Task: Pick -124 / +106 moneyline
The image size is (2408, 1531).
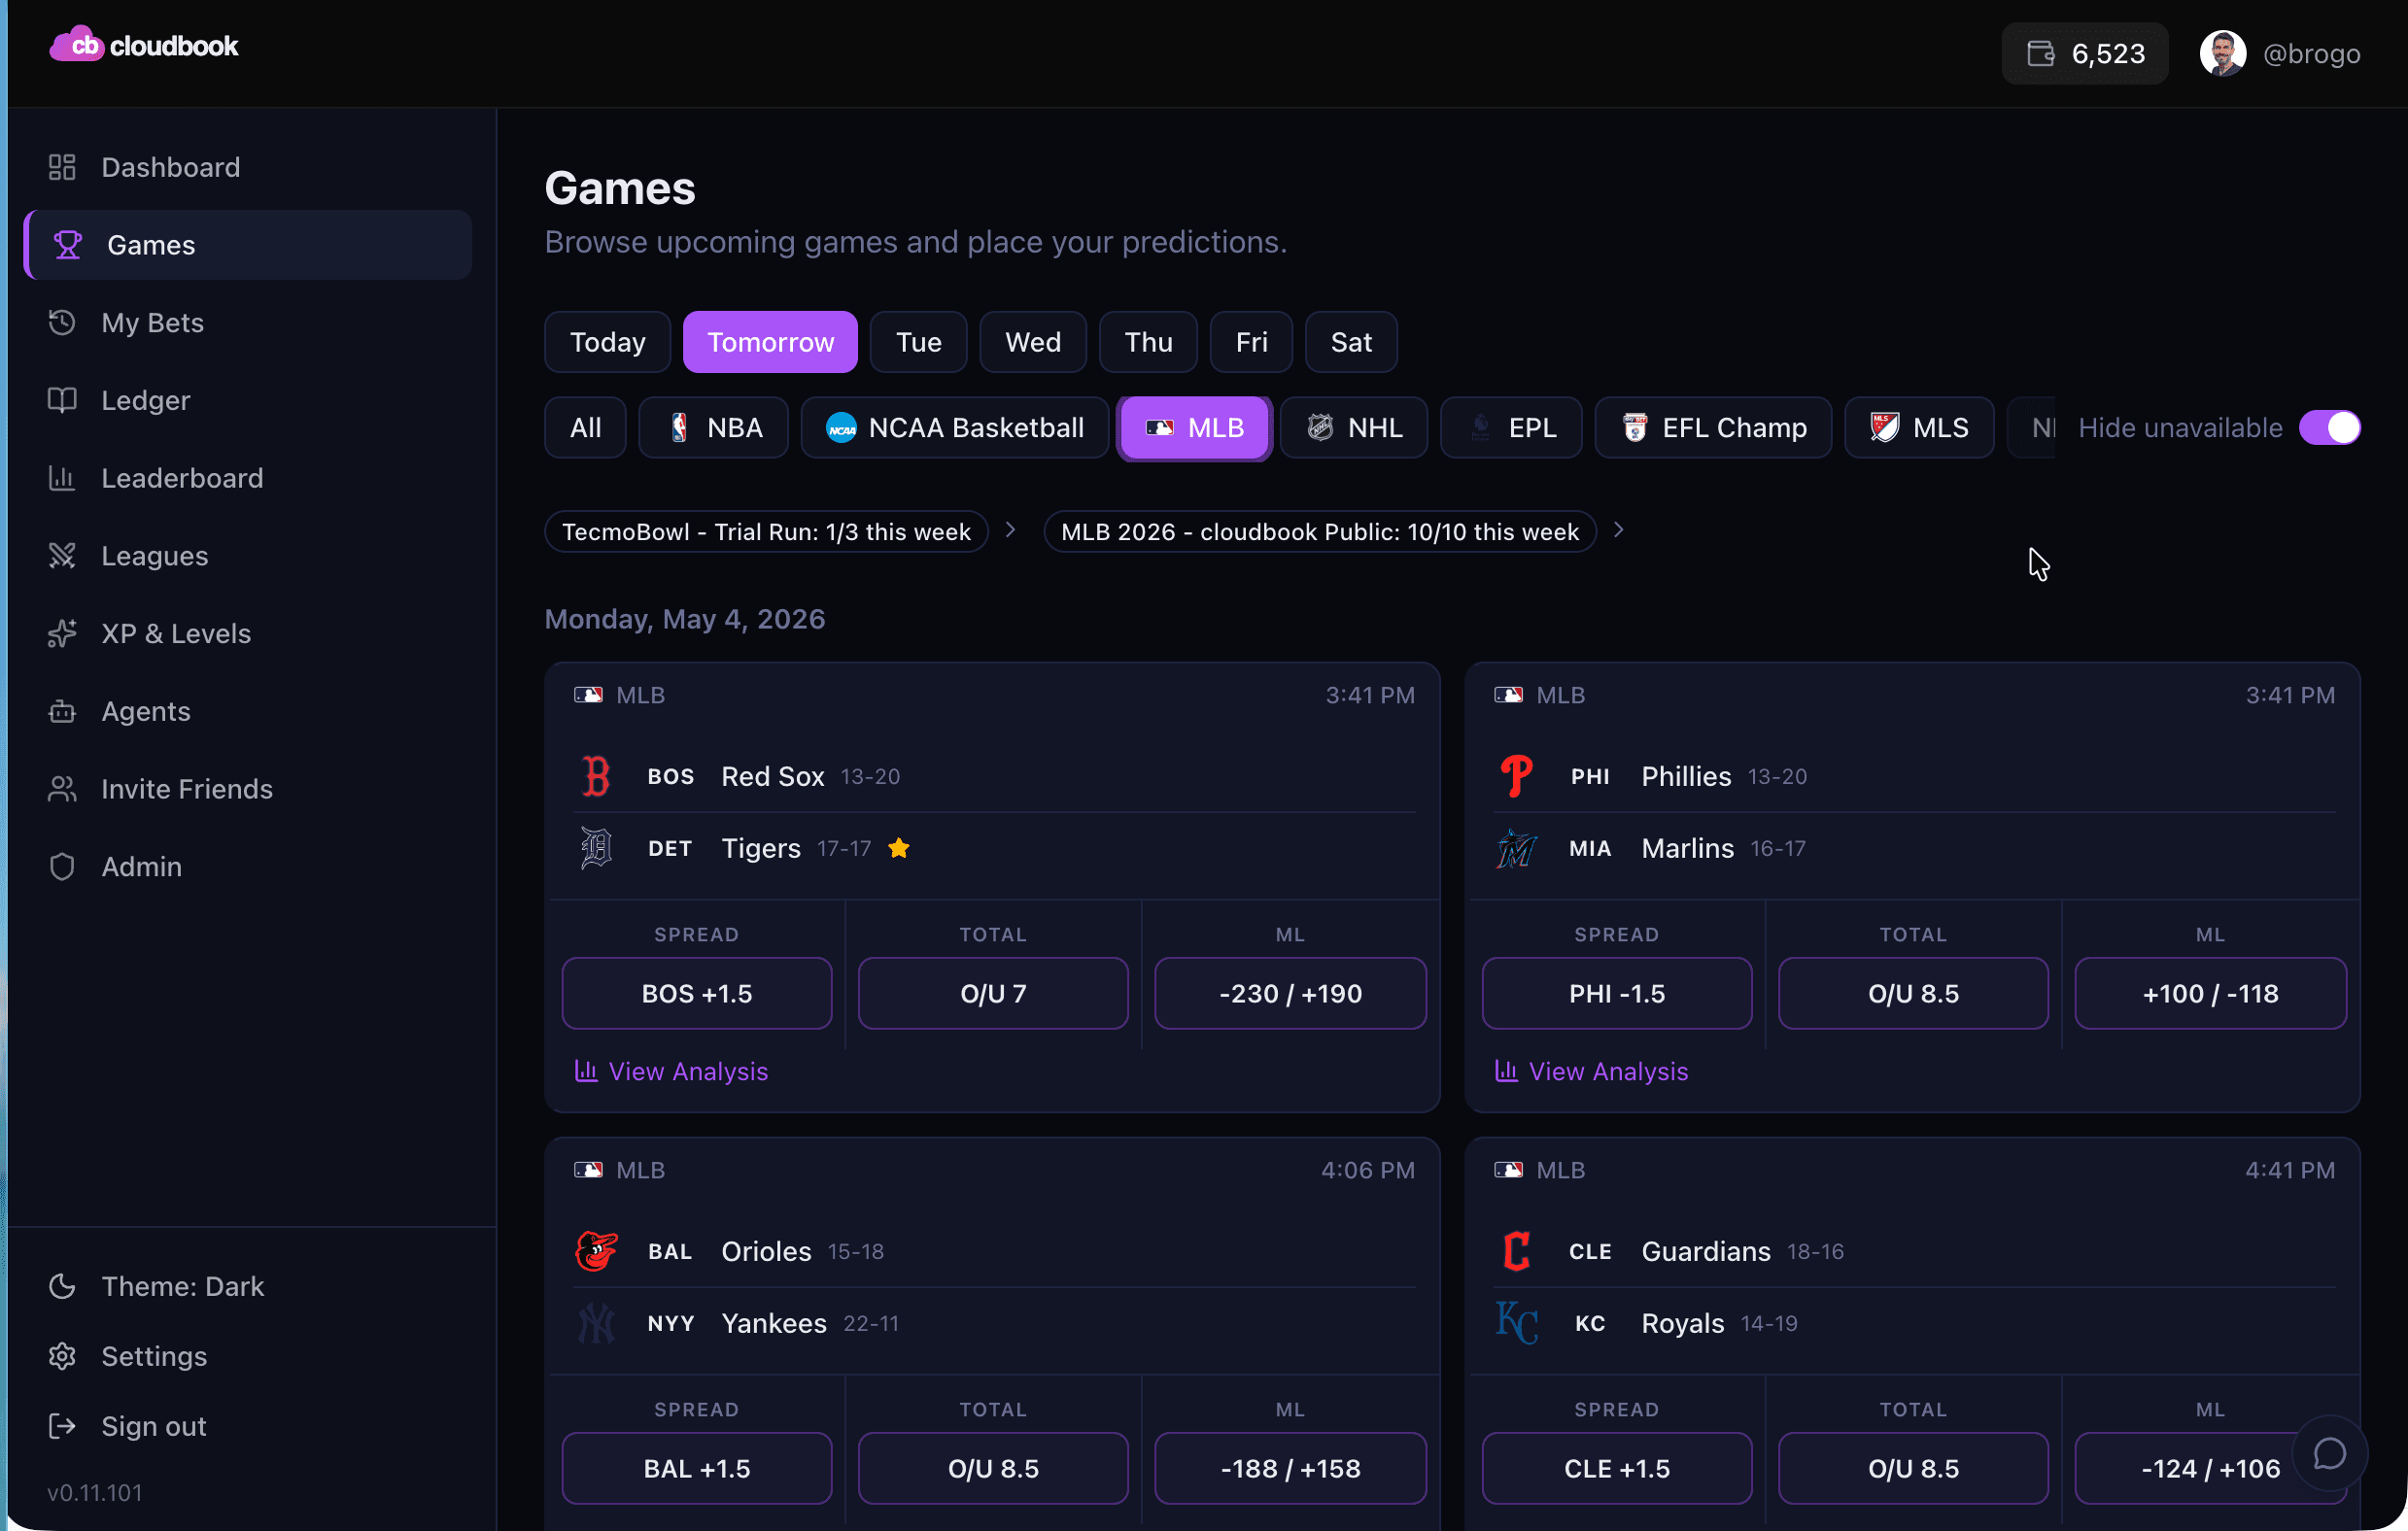Action: pyautogui.click(x=2210, y=1468)
